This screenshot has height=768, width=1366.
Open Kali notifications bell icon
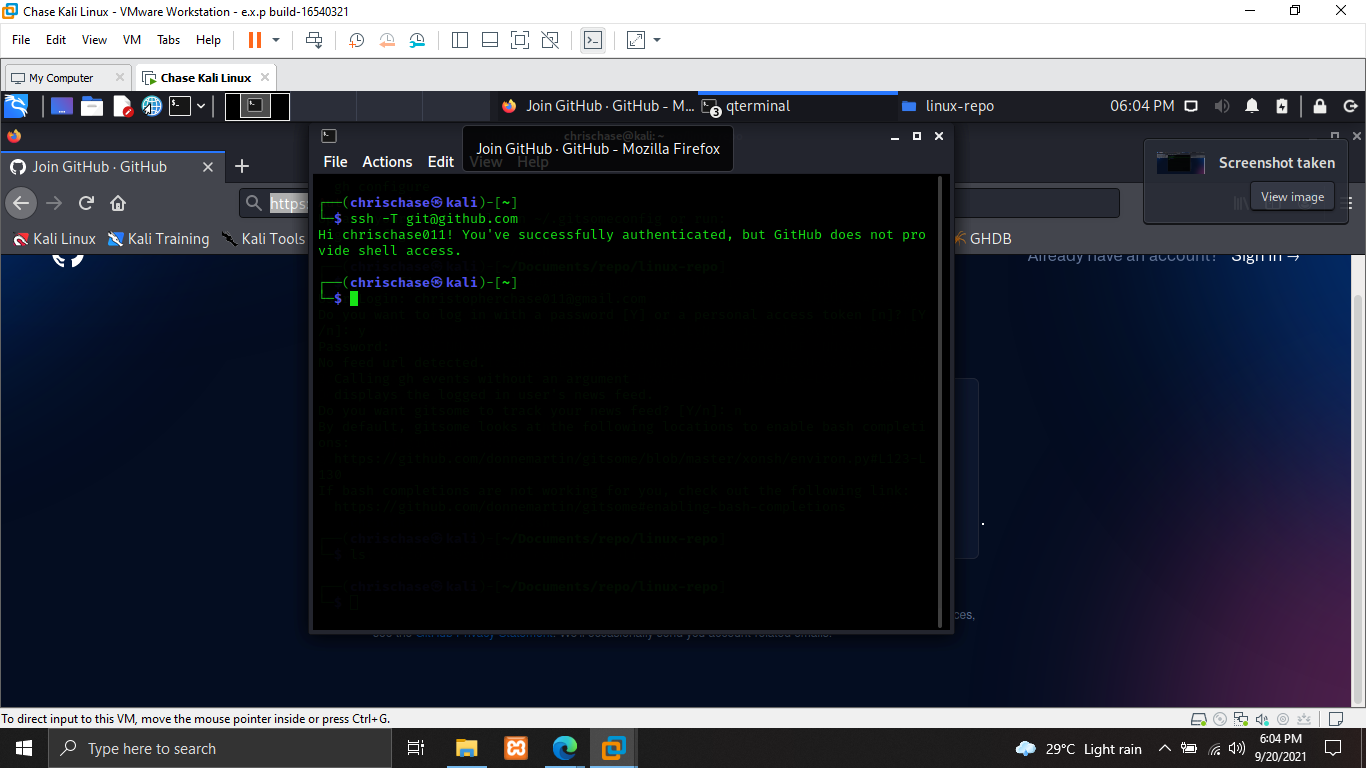[1252, 106]
